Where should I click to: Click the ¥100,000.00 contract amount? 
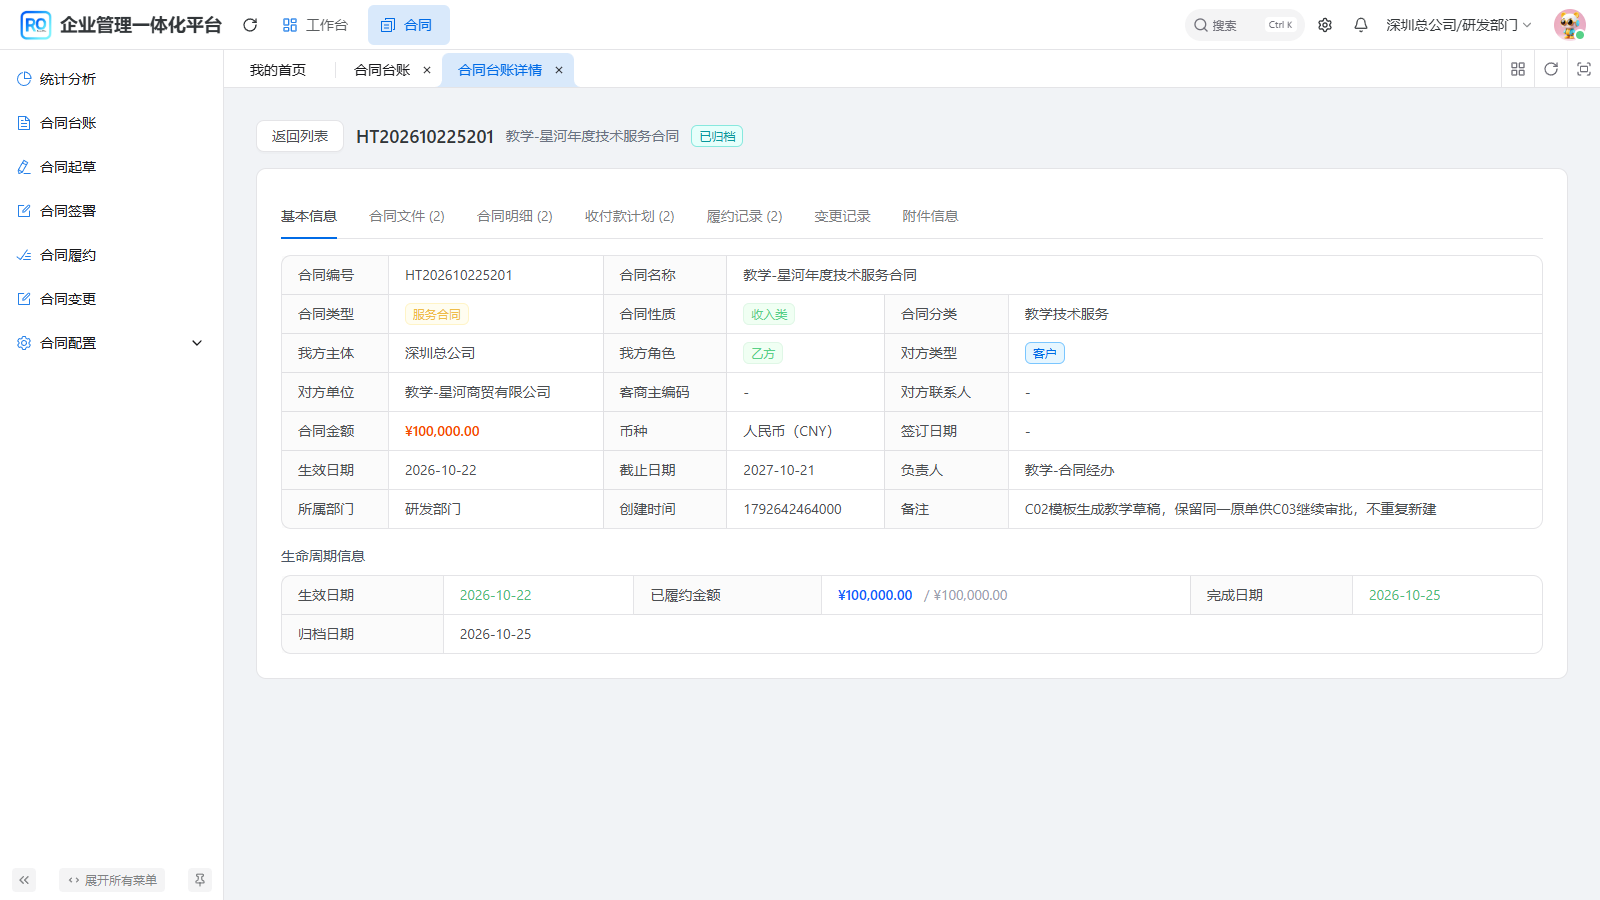(442, 431)
